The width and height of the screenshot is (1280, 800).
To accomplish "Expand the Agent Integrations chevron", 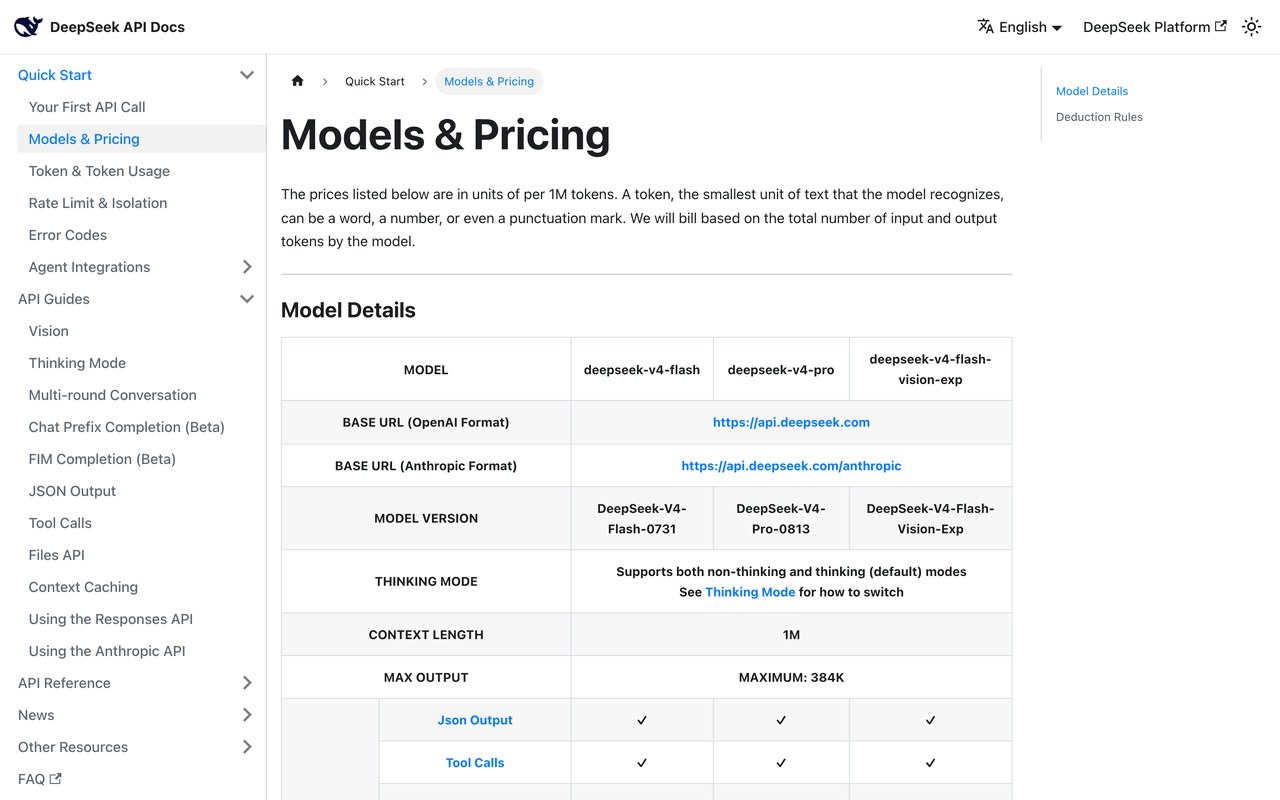I will click(247, 267).
